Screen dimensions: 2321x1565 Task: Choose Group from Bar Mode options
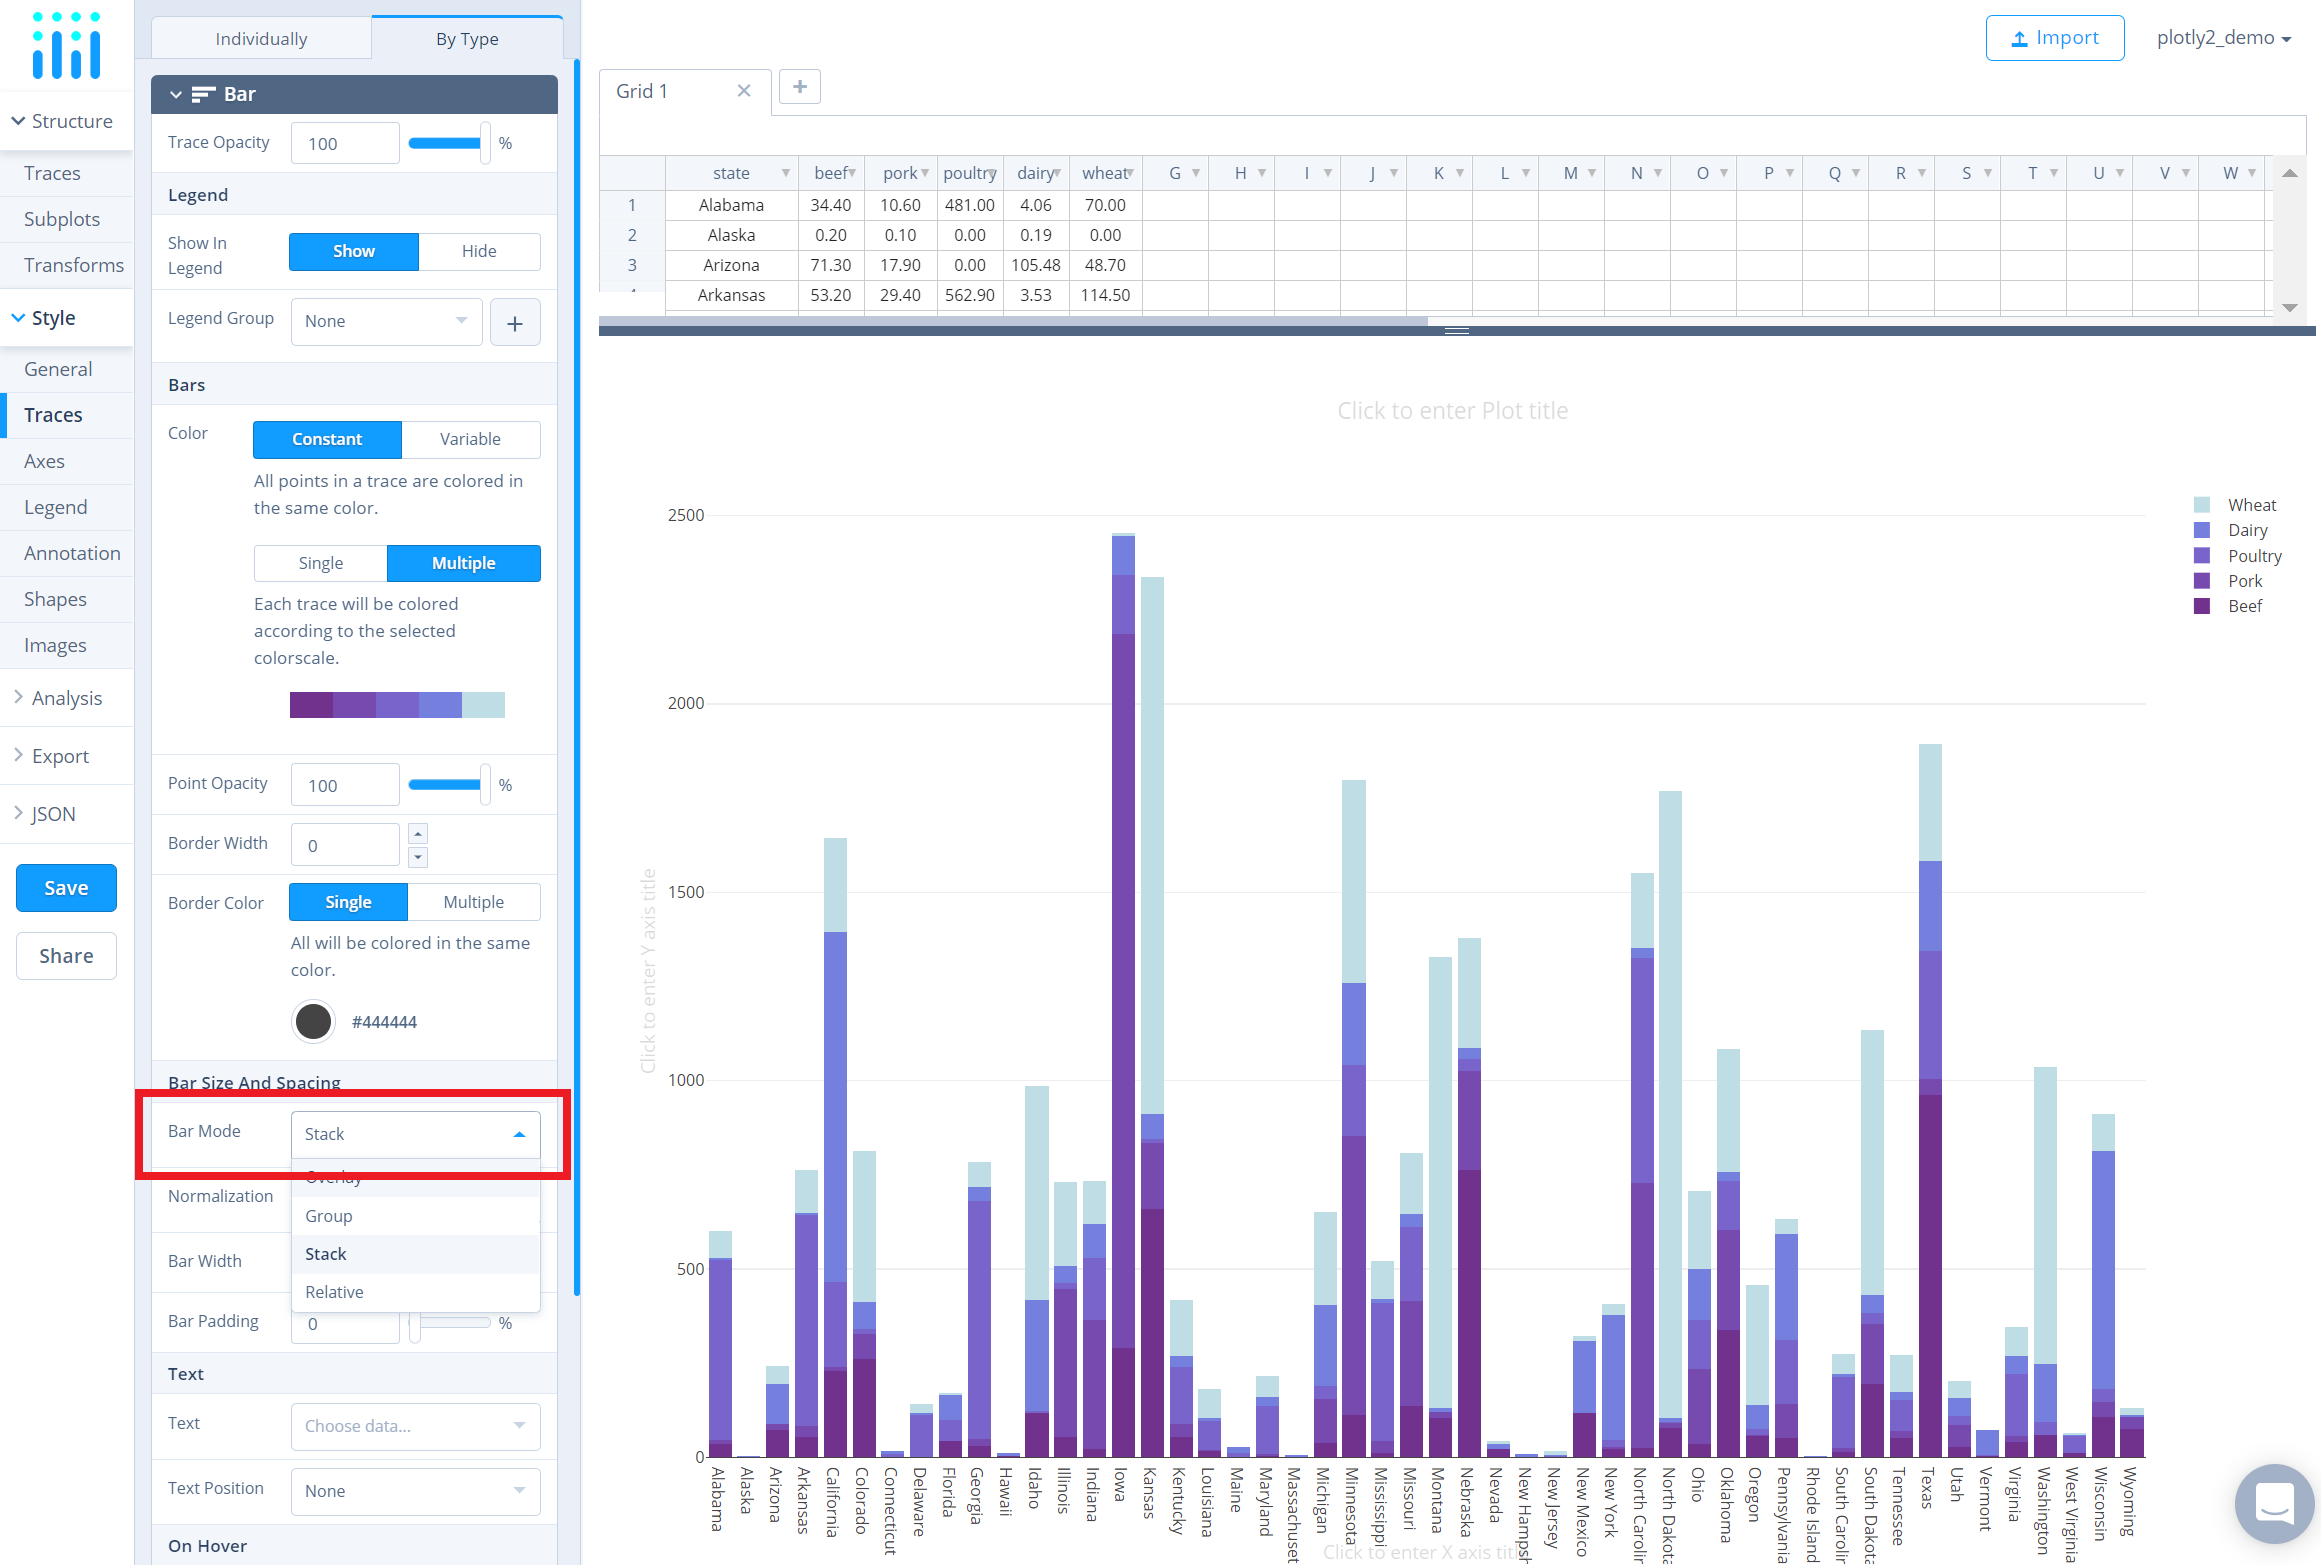pyautogui.click(x=329, y=1216)
